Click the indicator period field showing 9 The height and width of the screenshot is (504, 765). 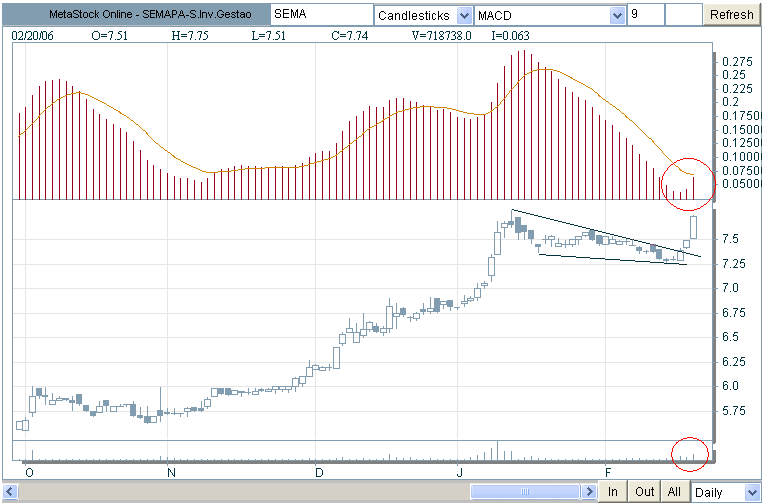click(x=645, y=16)
